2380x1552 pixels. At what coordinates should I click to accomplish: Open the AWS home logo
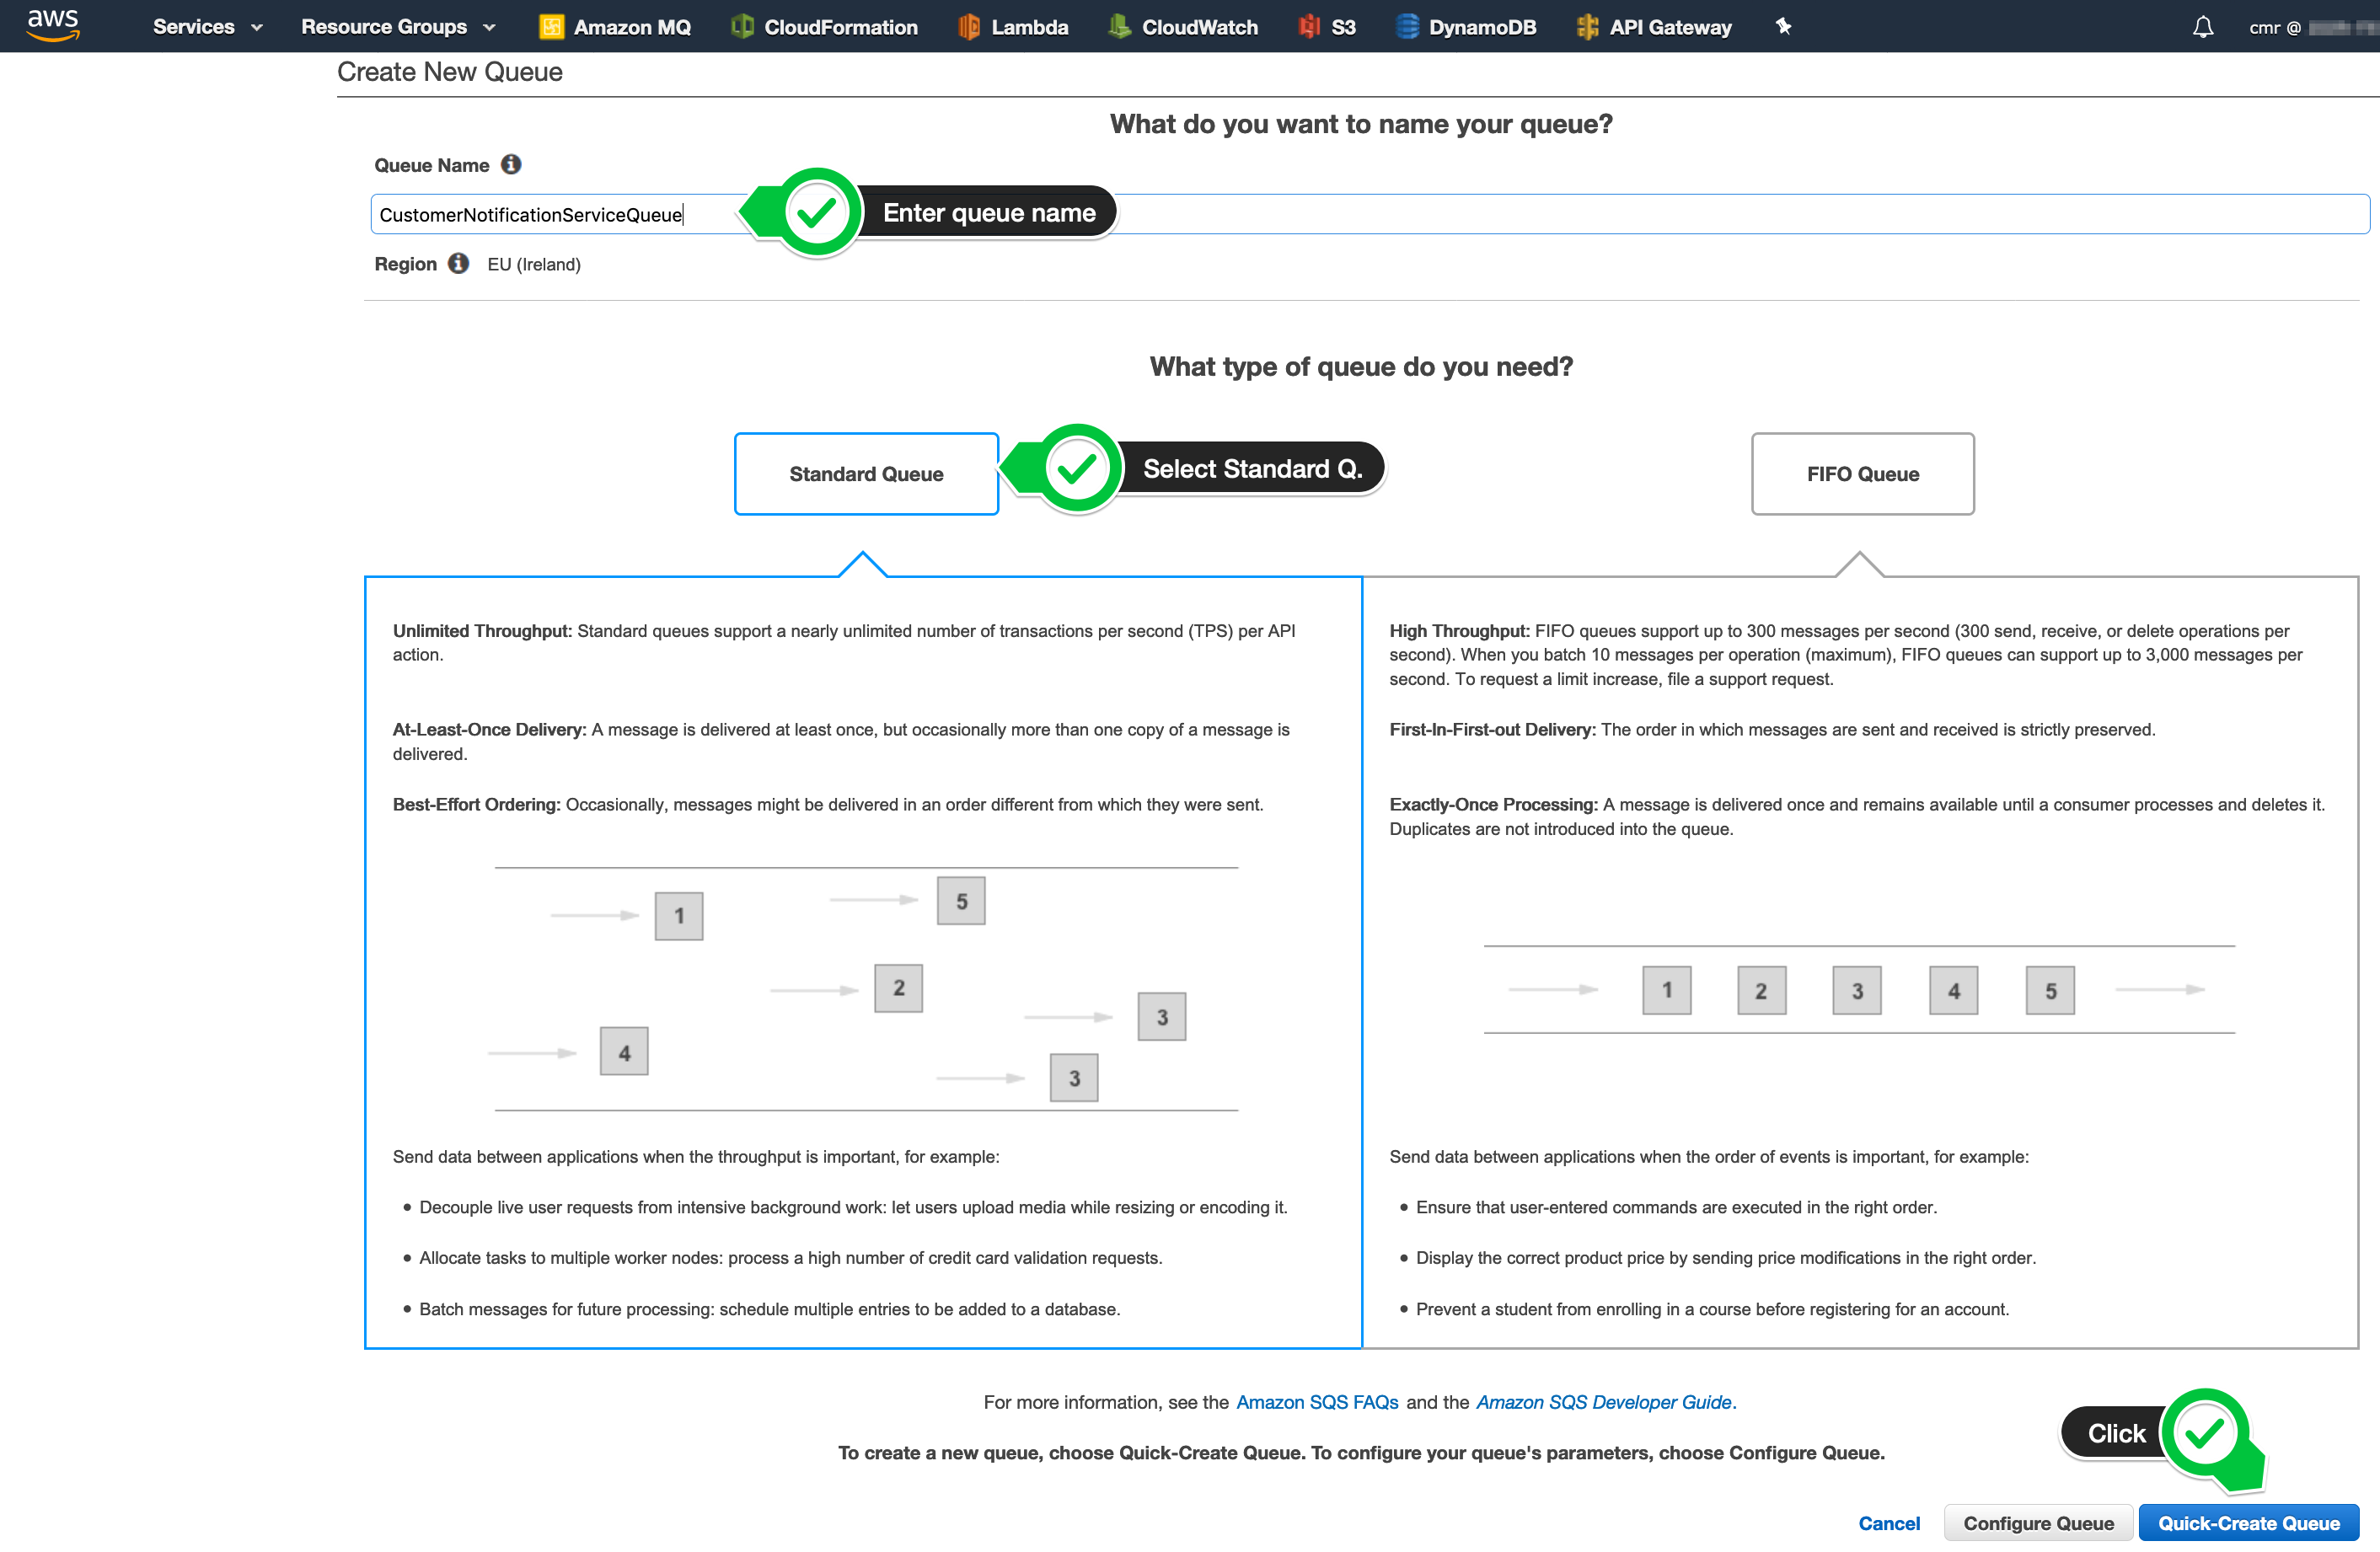click(53, 25)
